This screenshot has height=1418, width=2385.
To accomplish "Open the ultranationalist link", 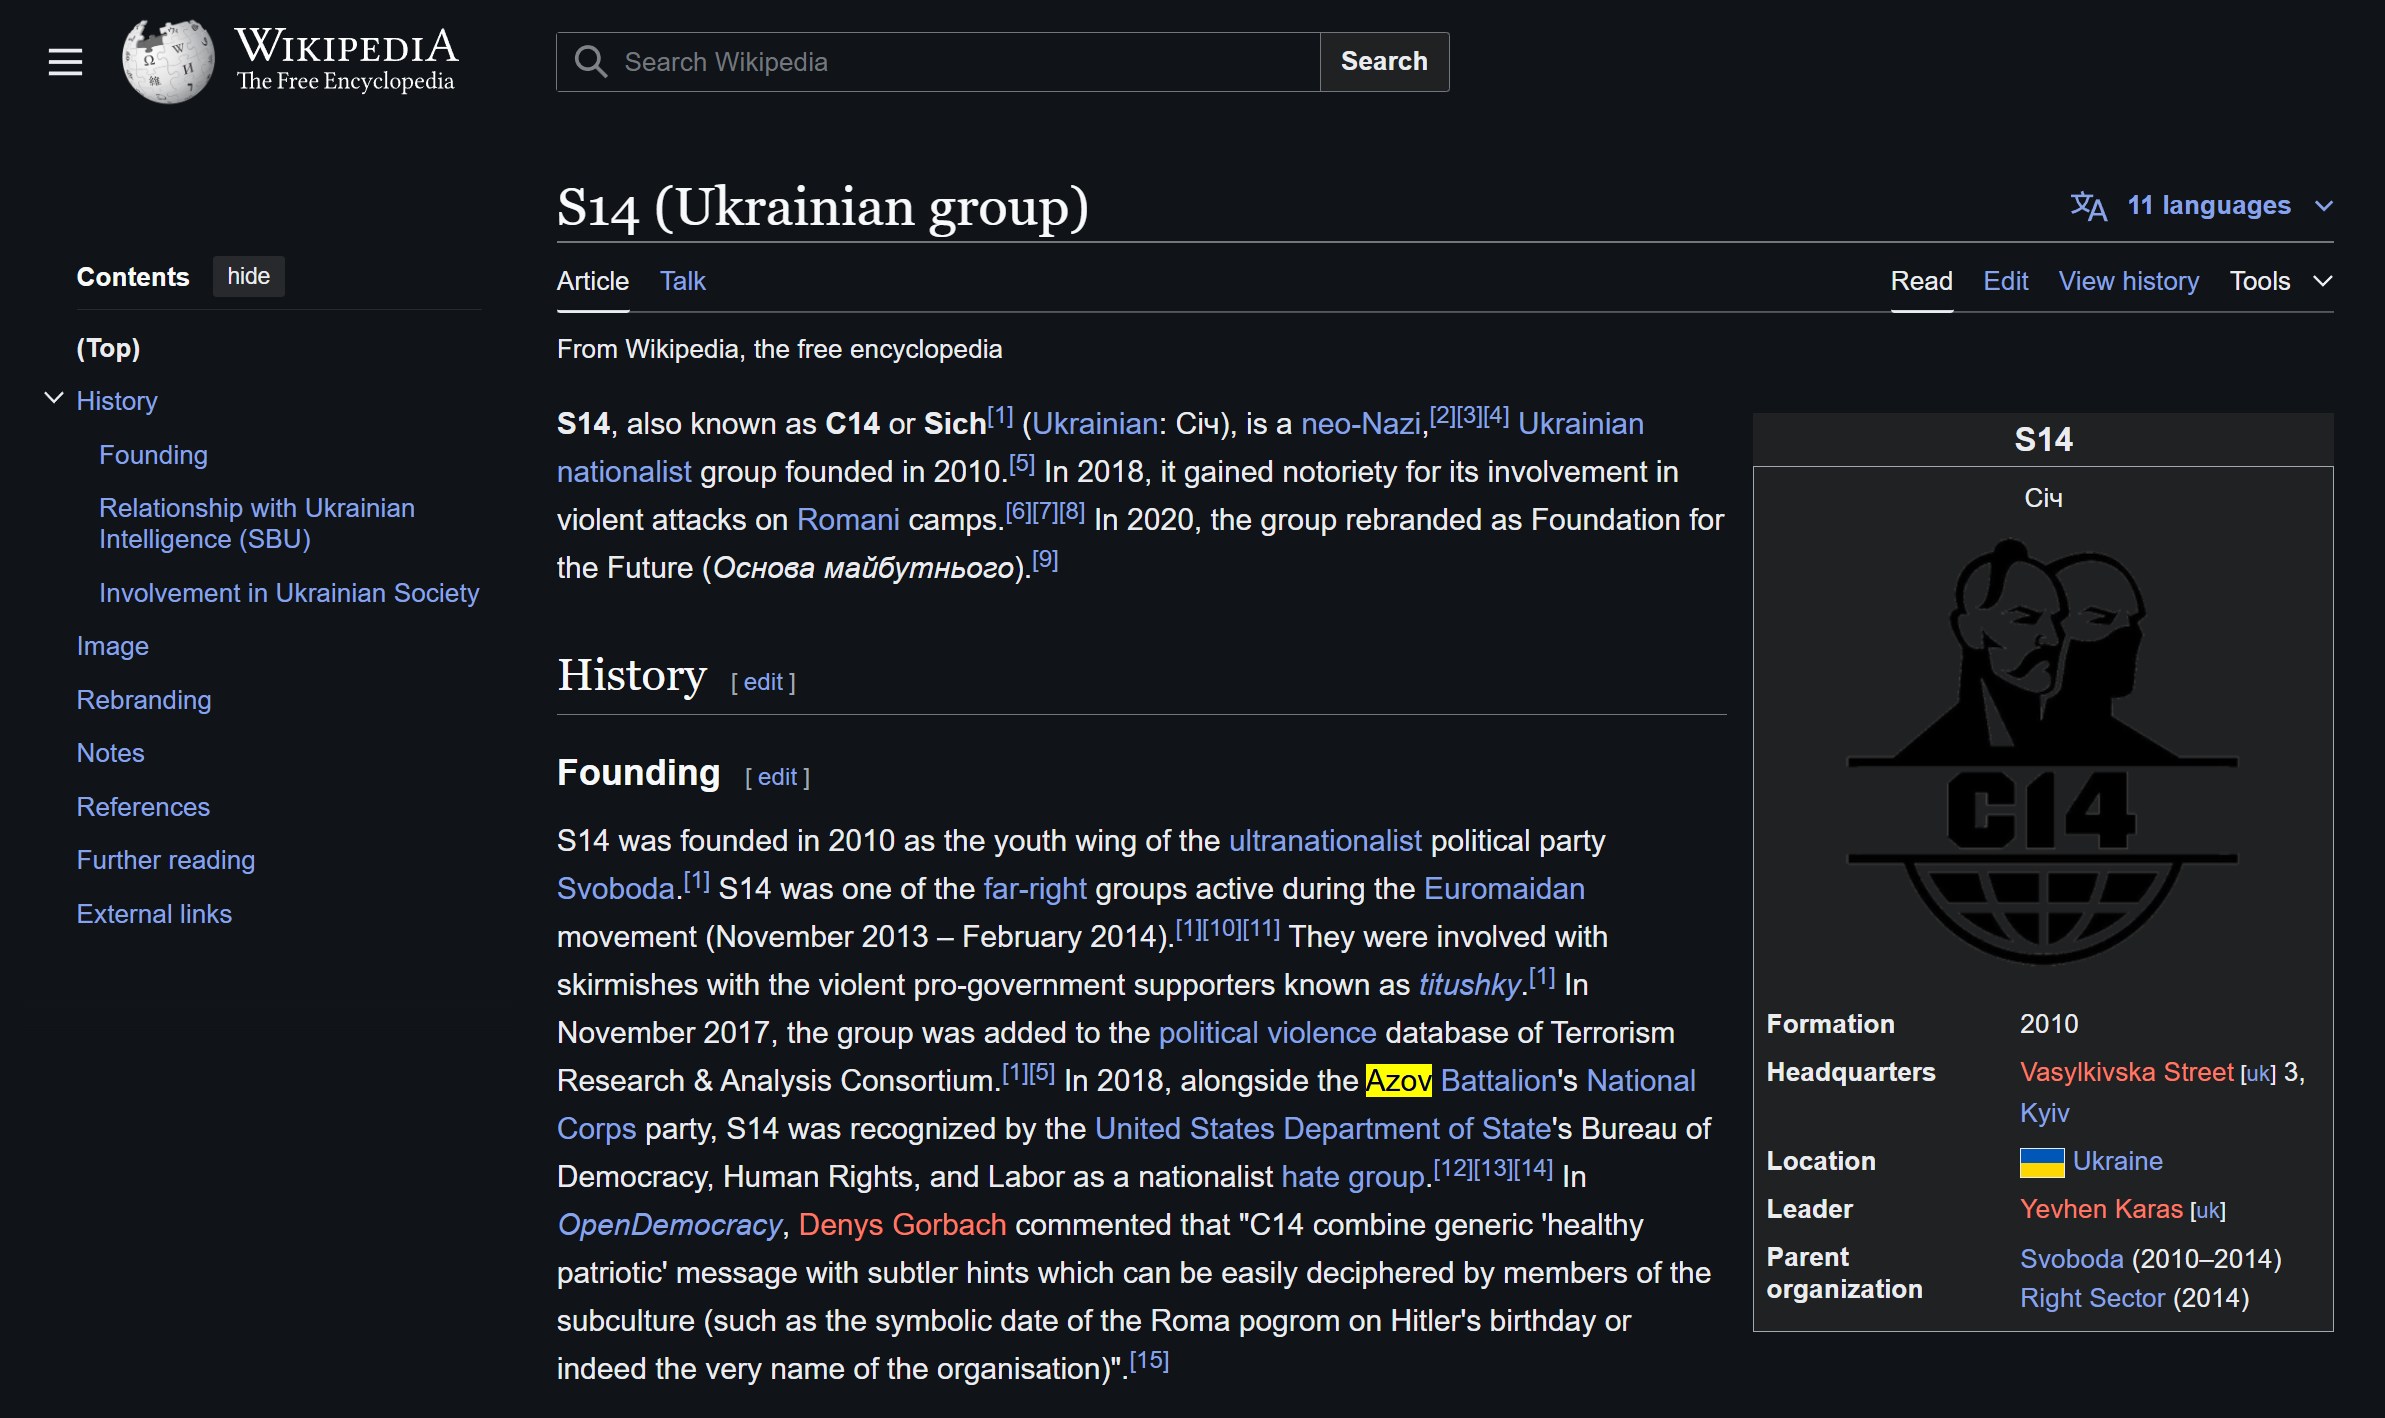I will pyautogui.click(x=1325, y=841).
